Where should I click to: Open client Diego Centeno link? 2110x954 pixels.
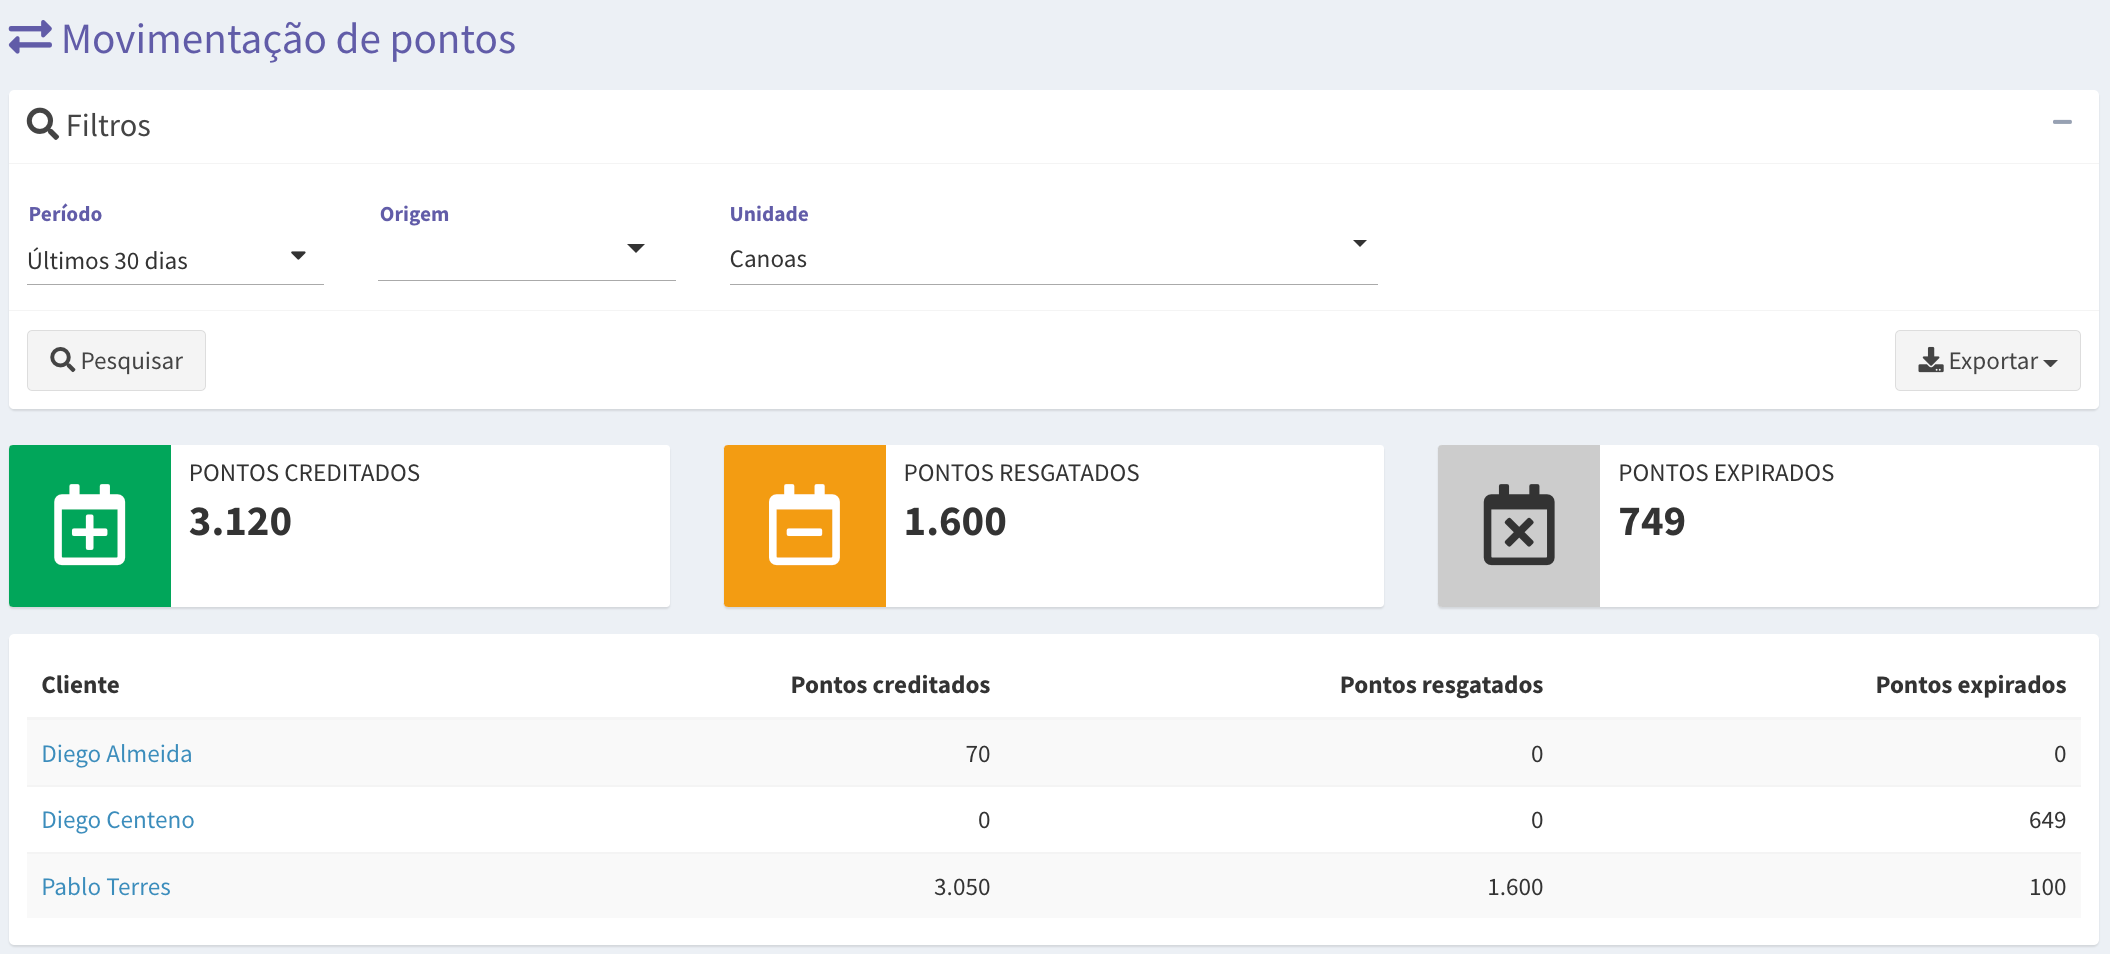click(x=118, y=820)
